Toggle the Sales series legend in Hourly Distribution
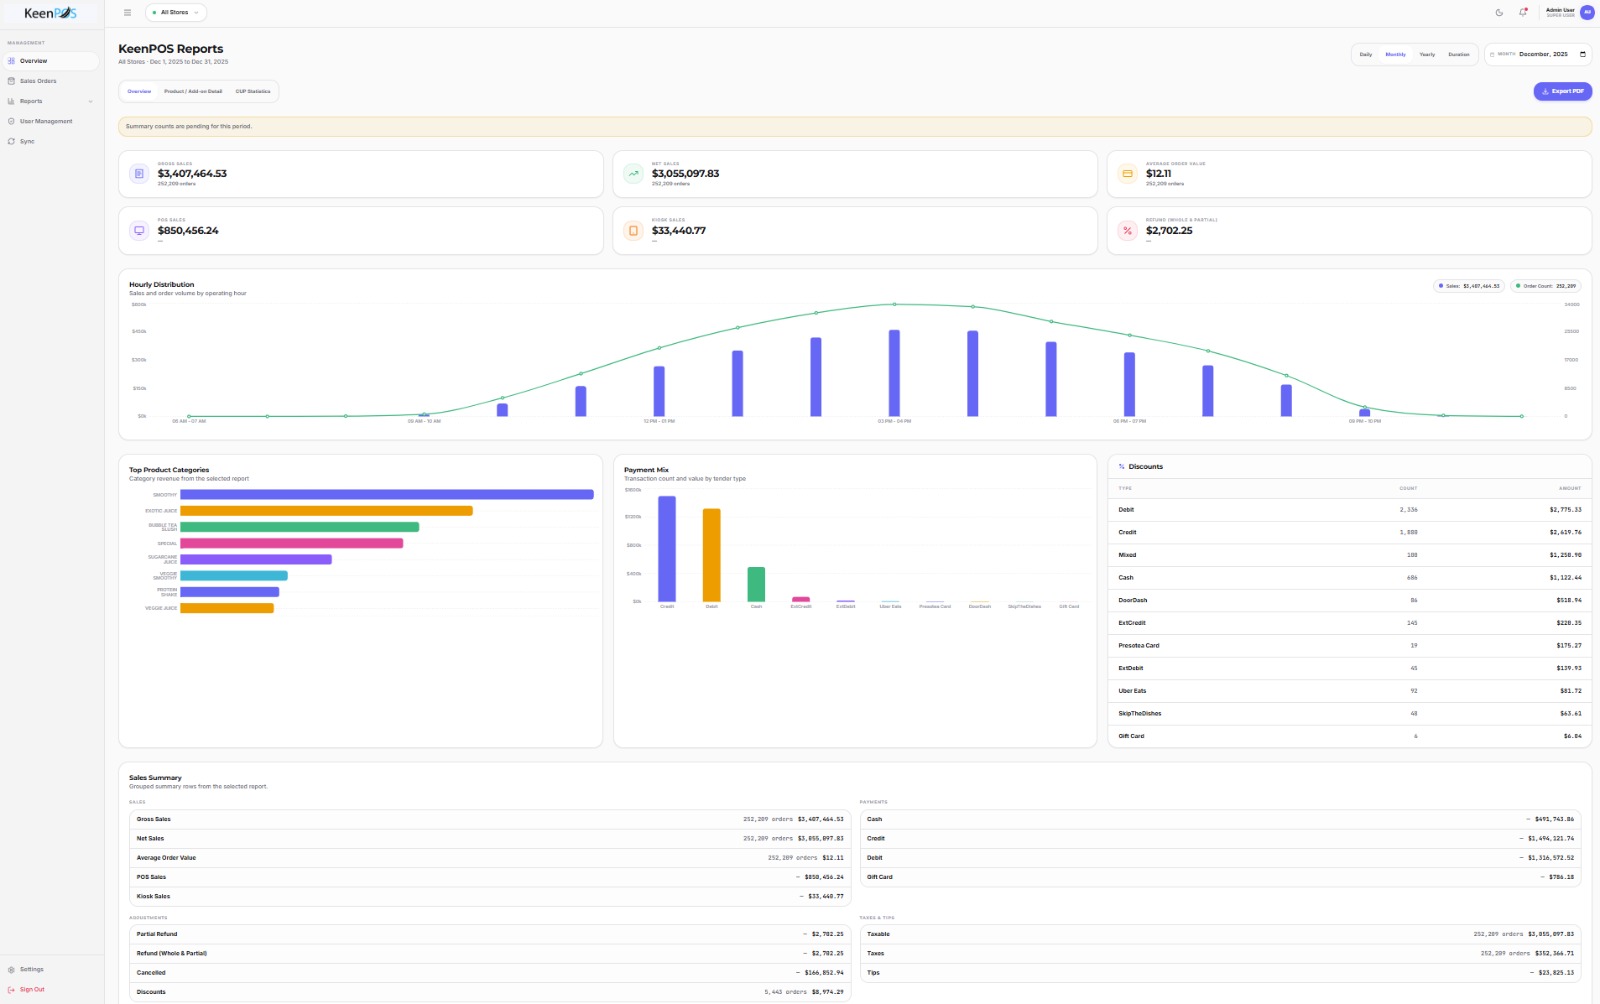This screenshot has width=1600, height=1004. click(1469, 286)
